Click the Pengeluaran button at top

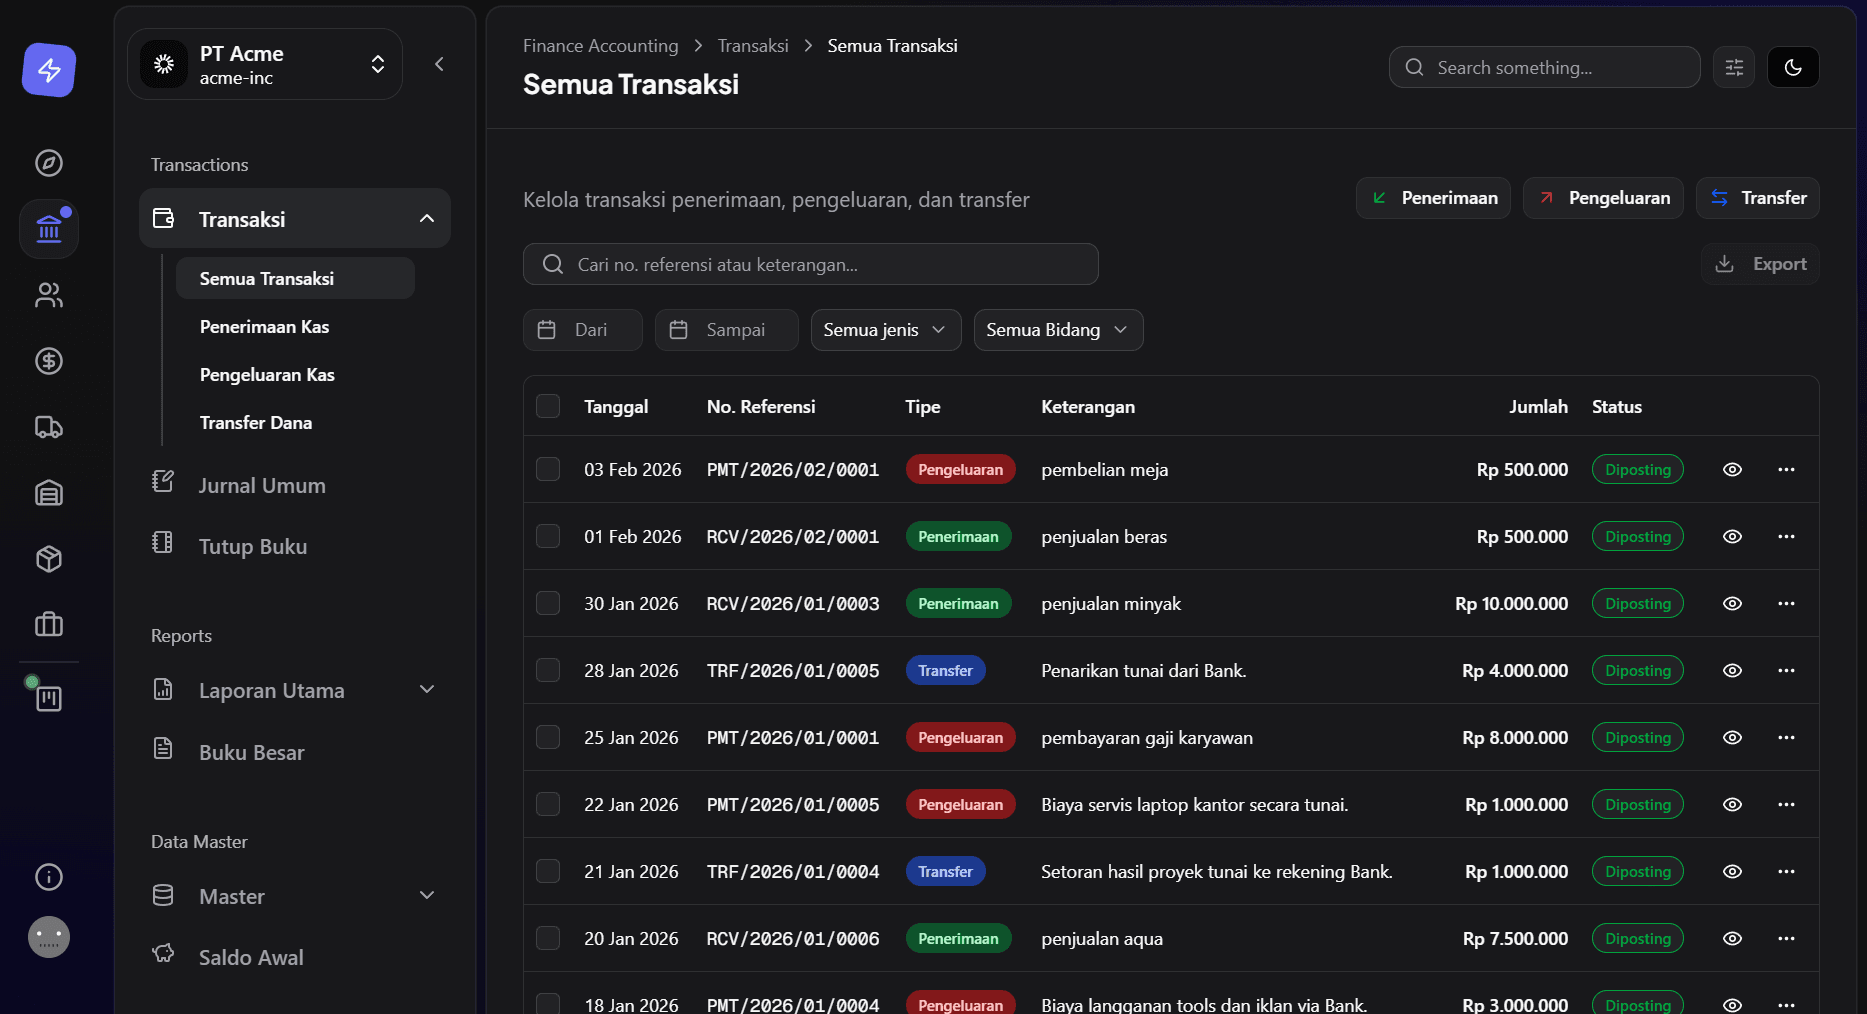point(1603,198)
